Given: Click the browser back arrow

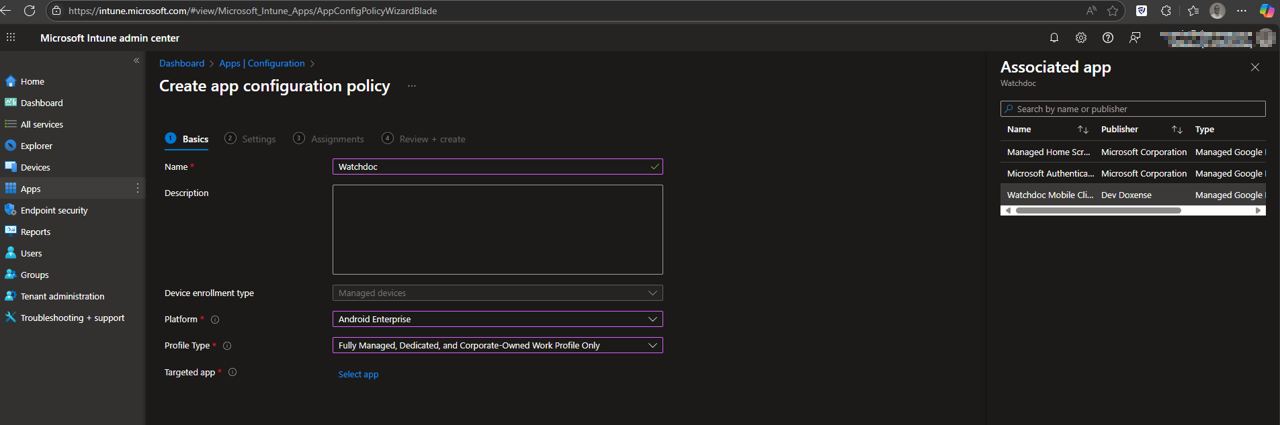Looking at the screenshot, I should pyautogui.click(x=7, y=11).
